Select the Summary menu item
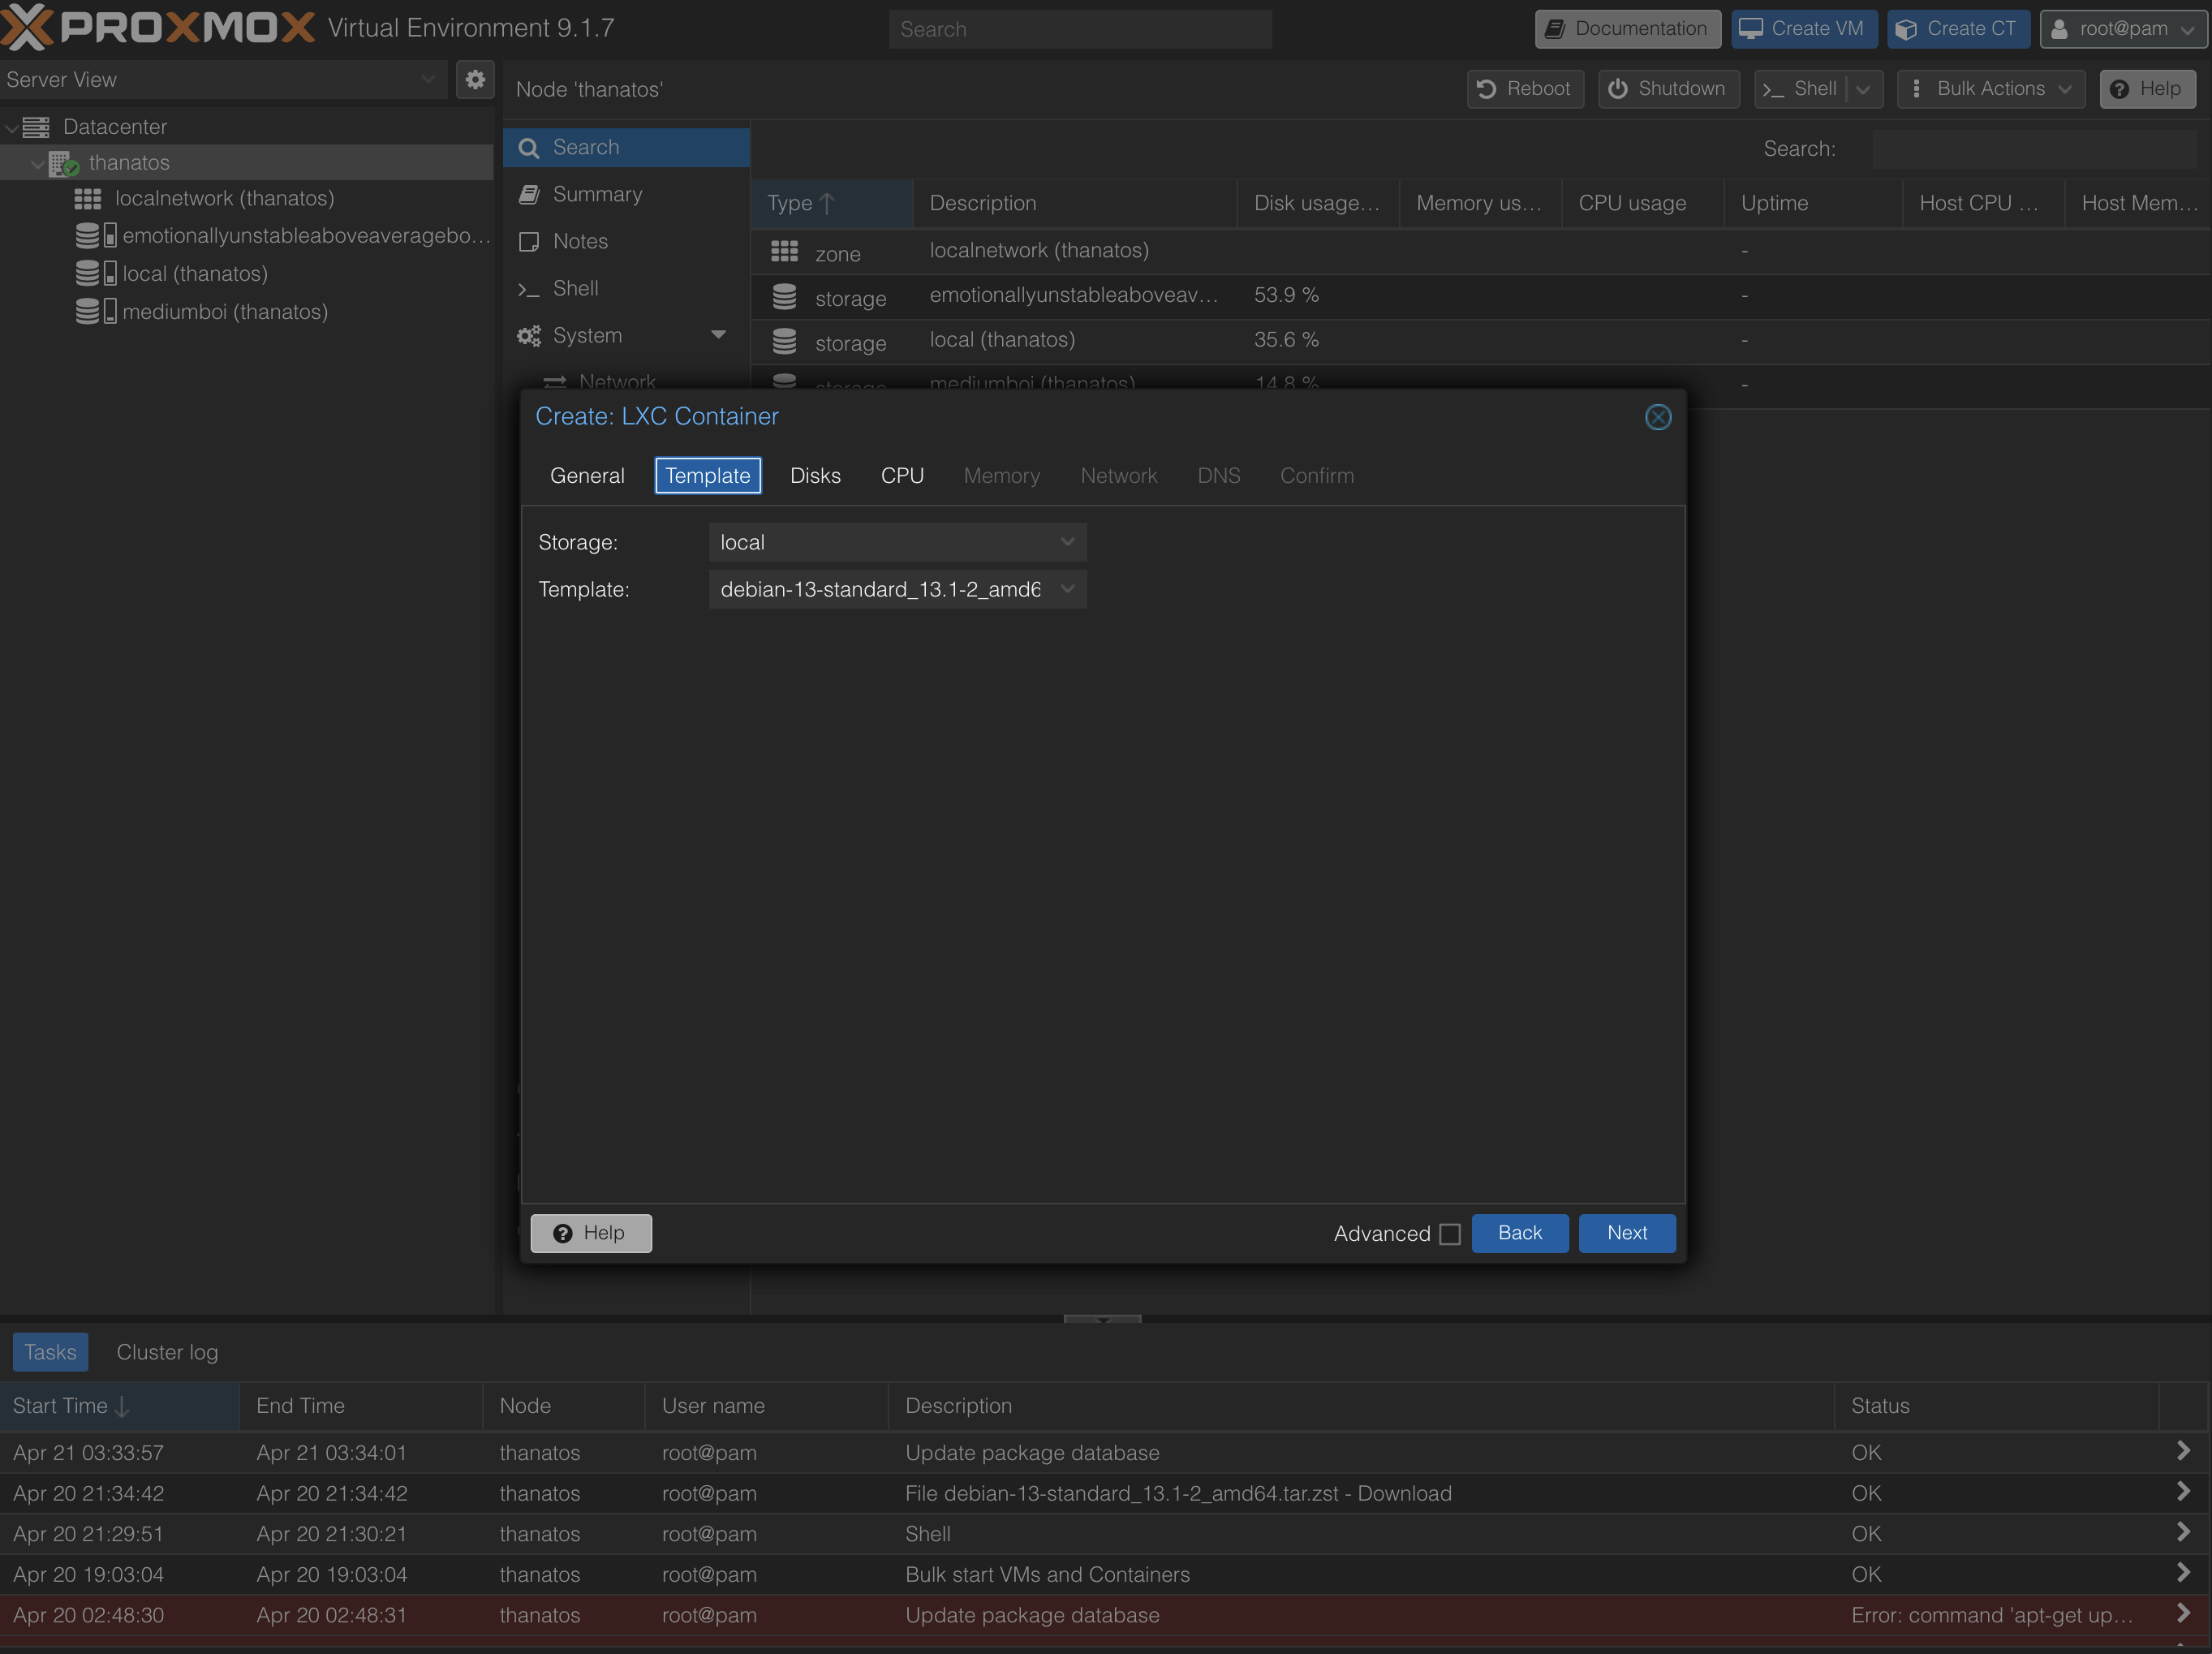 626,195
